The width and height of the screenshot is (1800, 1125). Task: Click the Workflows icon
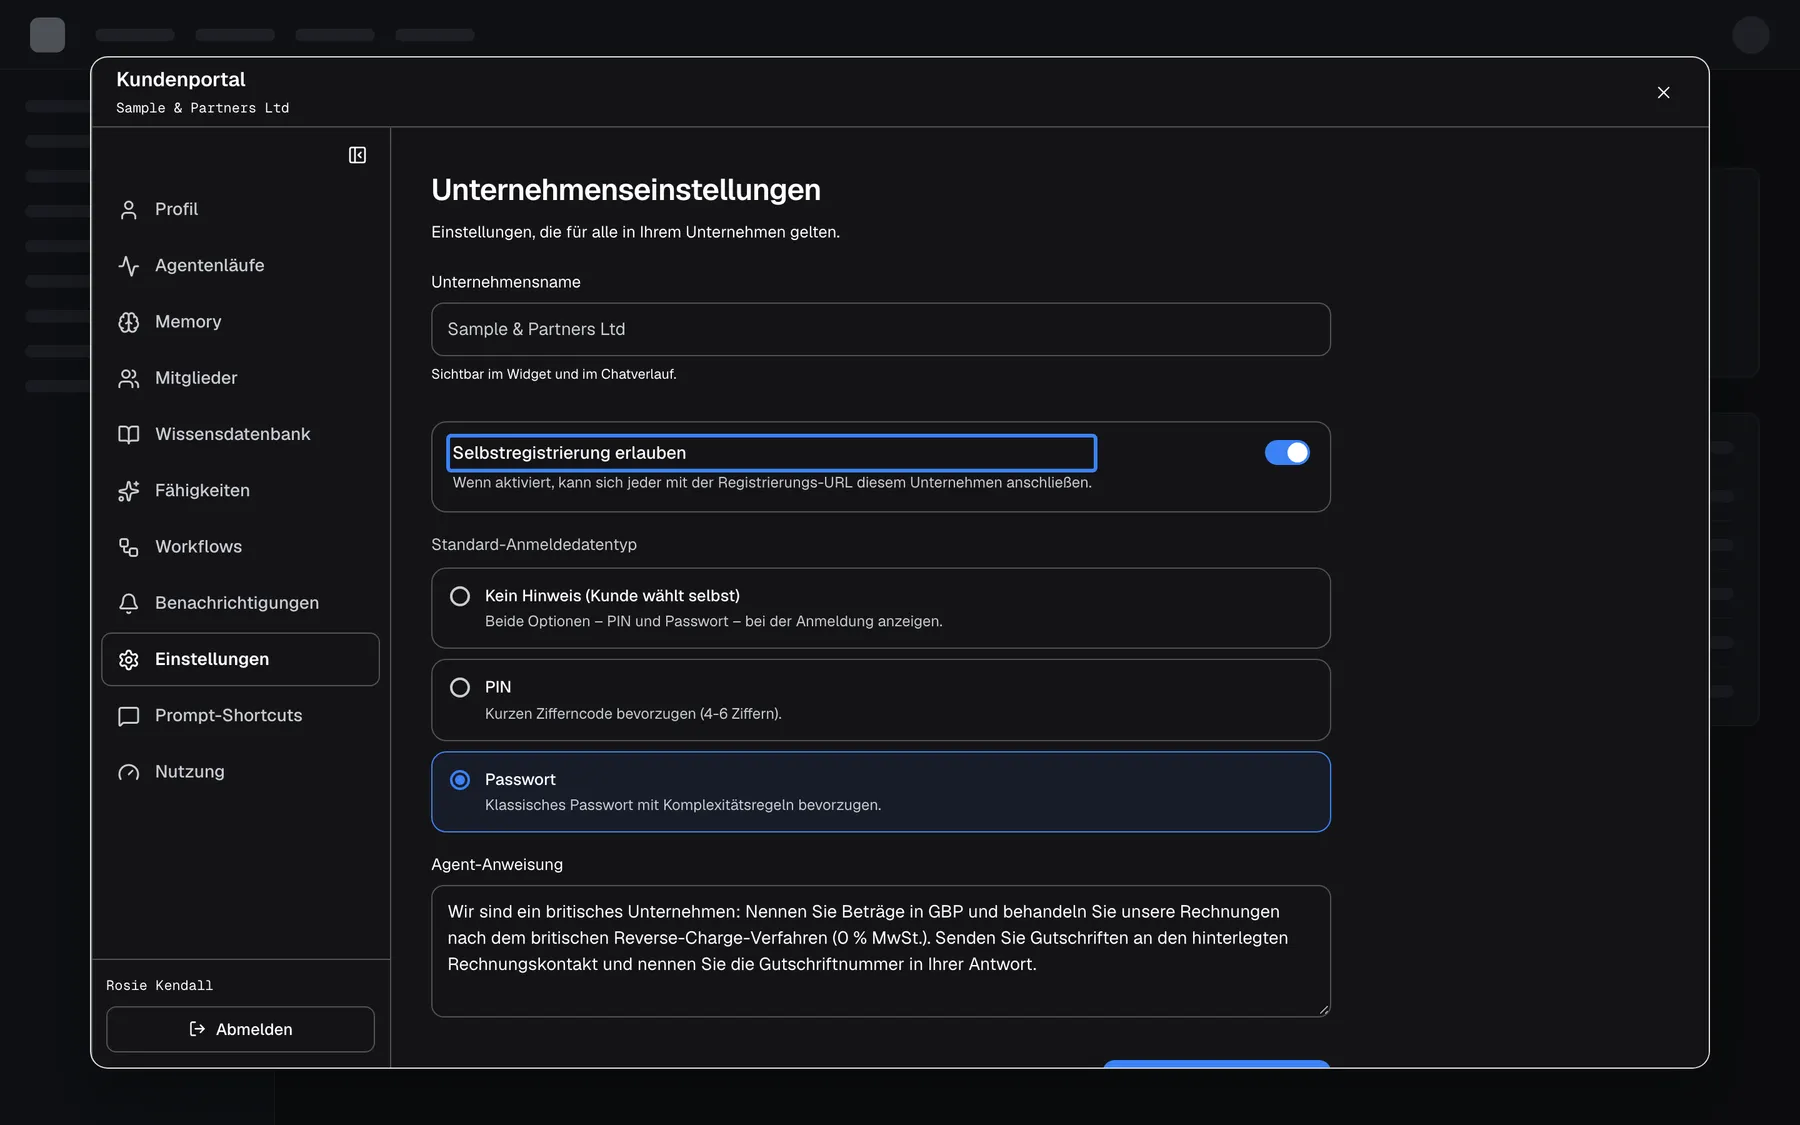click(129, 547)
